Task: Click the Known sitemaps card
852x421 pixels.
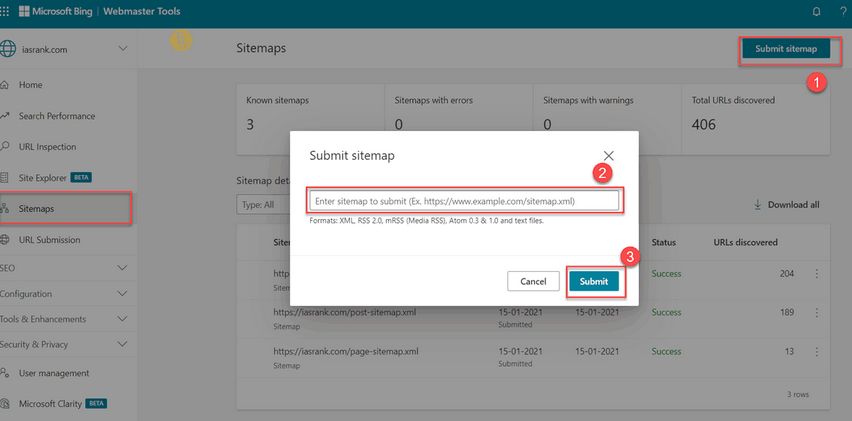Action: pyautogui.click(x=310, y=119)
